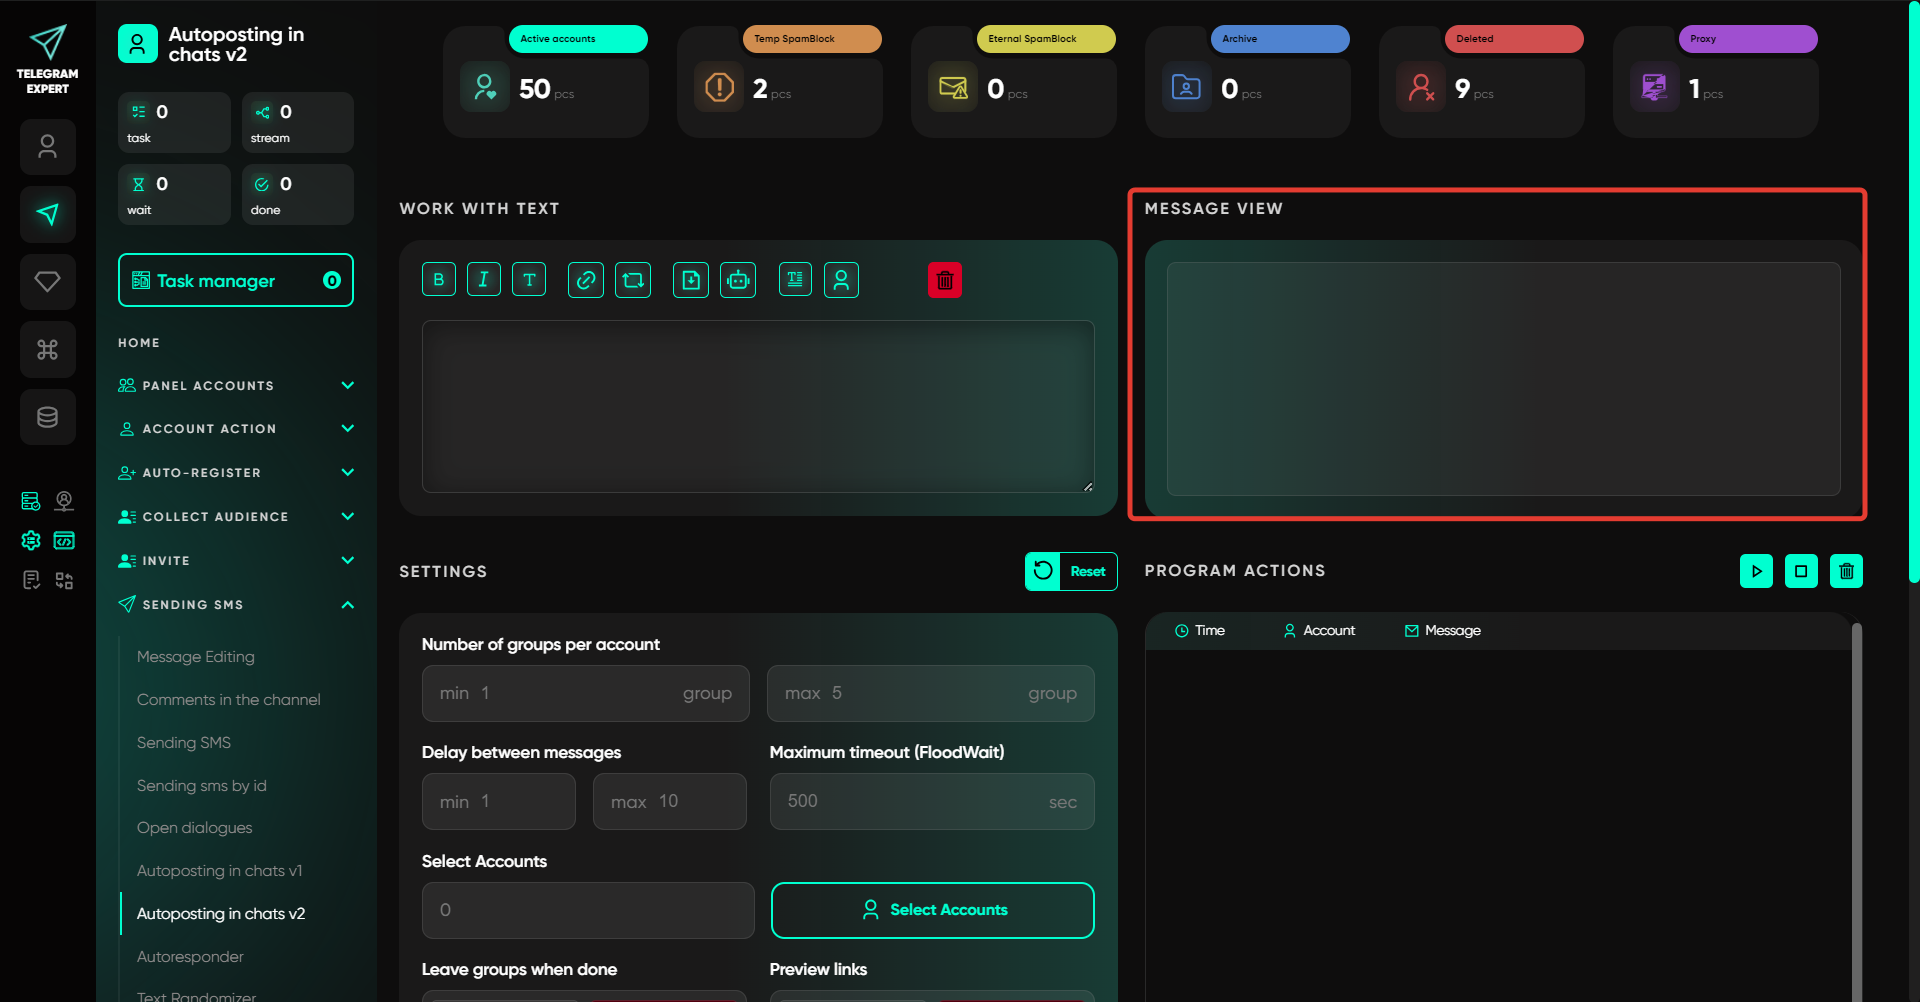
Task: Open the database icon in left sidebar
Action: 47,417
